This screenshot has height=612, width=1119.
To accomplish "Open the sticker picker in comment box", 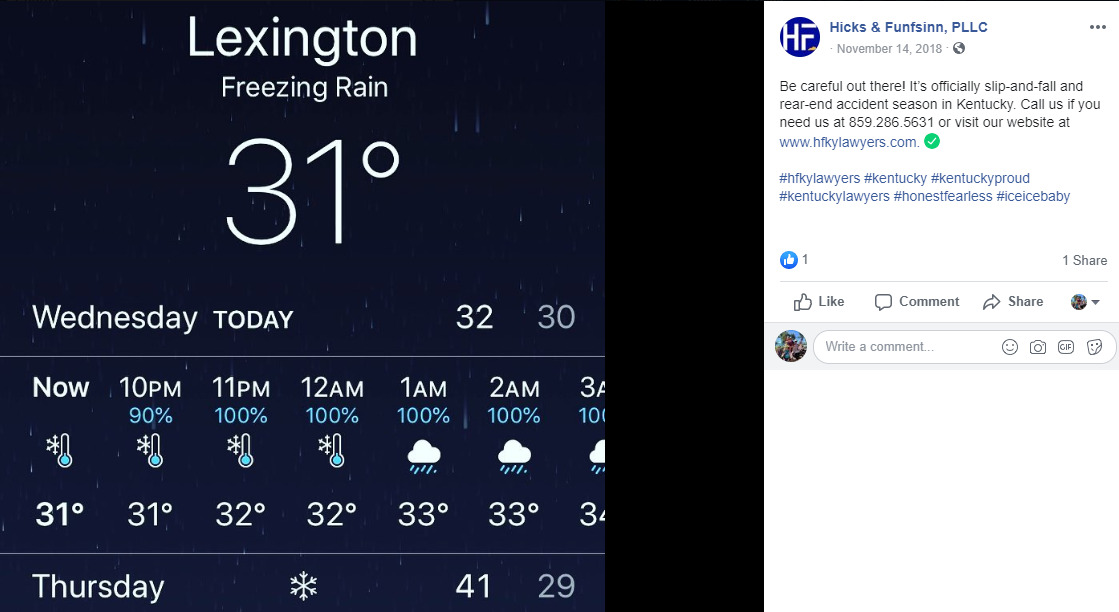I will click(x=1094, y=347).
